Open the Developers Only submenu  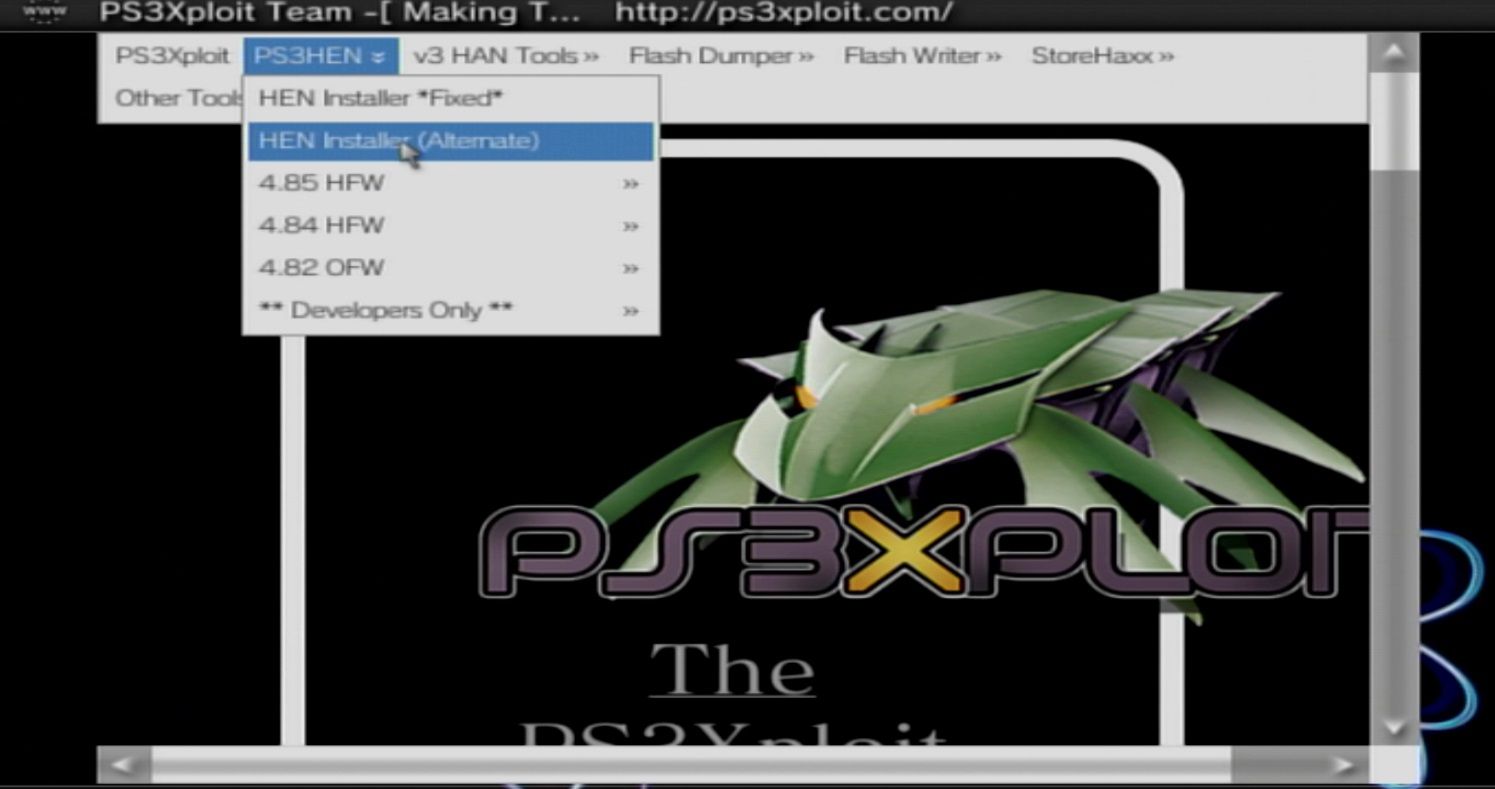450,311
